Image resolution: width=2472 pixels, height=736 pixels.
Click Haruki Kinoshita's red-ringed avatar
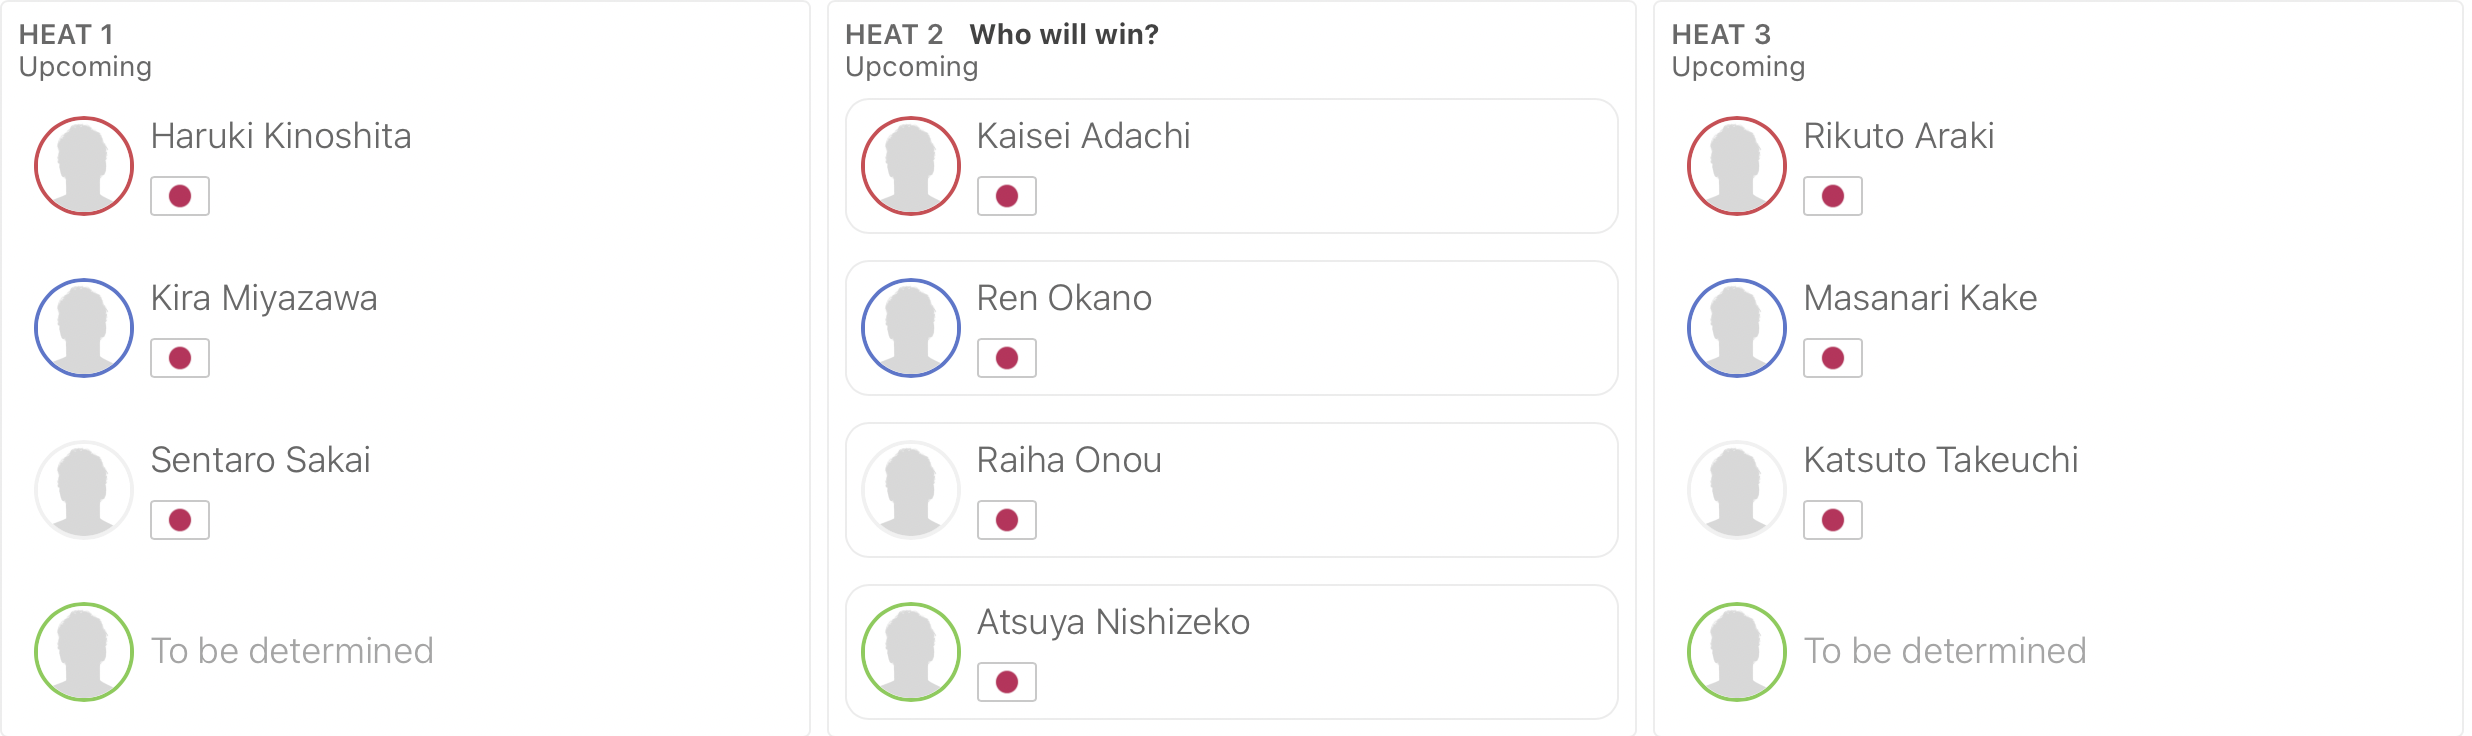(x=84, y=166)
